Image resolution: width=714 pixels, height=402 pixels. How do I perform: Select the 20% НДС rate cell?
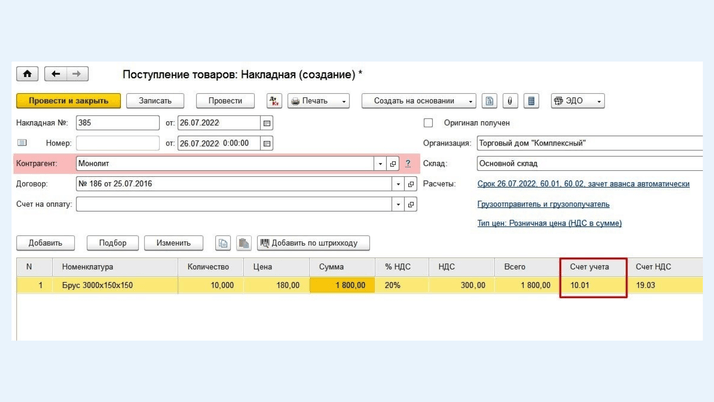point(402,285)
